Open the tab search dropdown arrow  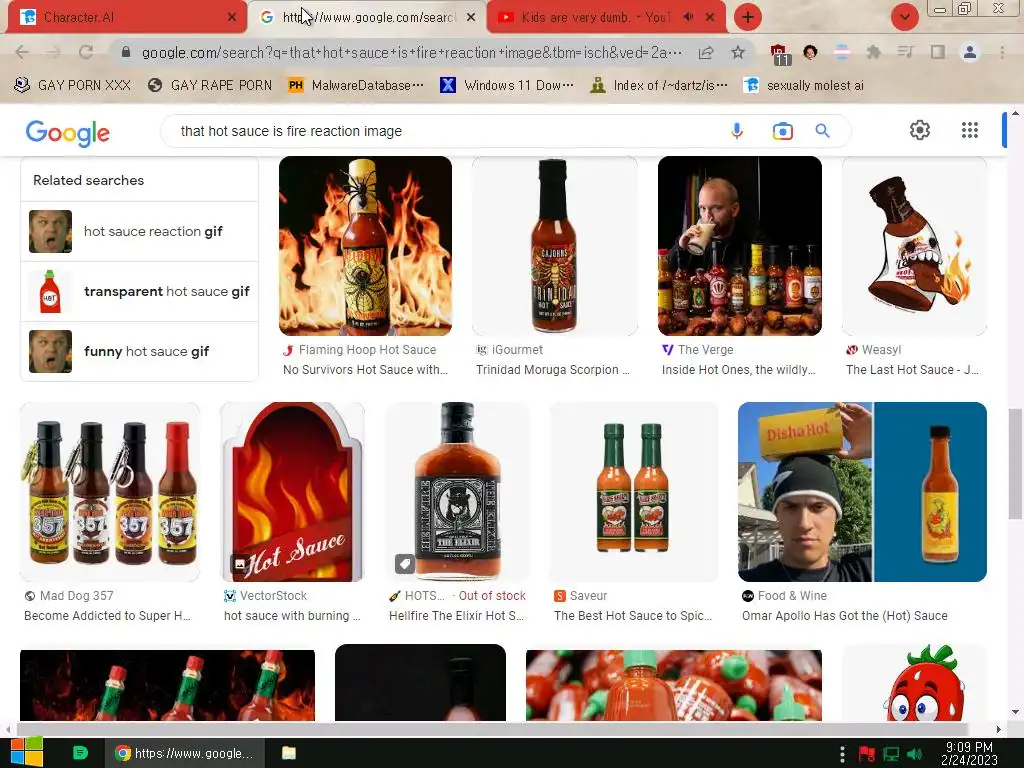pos(904,17)
